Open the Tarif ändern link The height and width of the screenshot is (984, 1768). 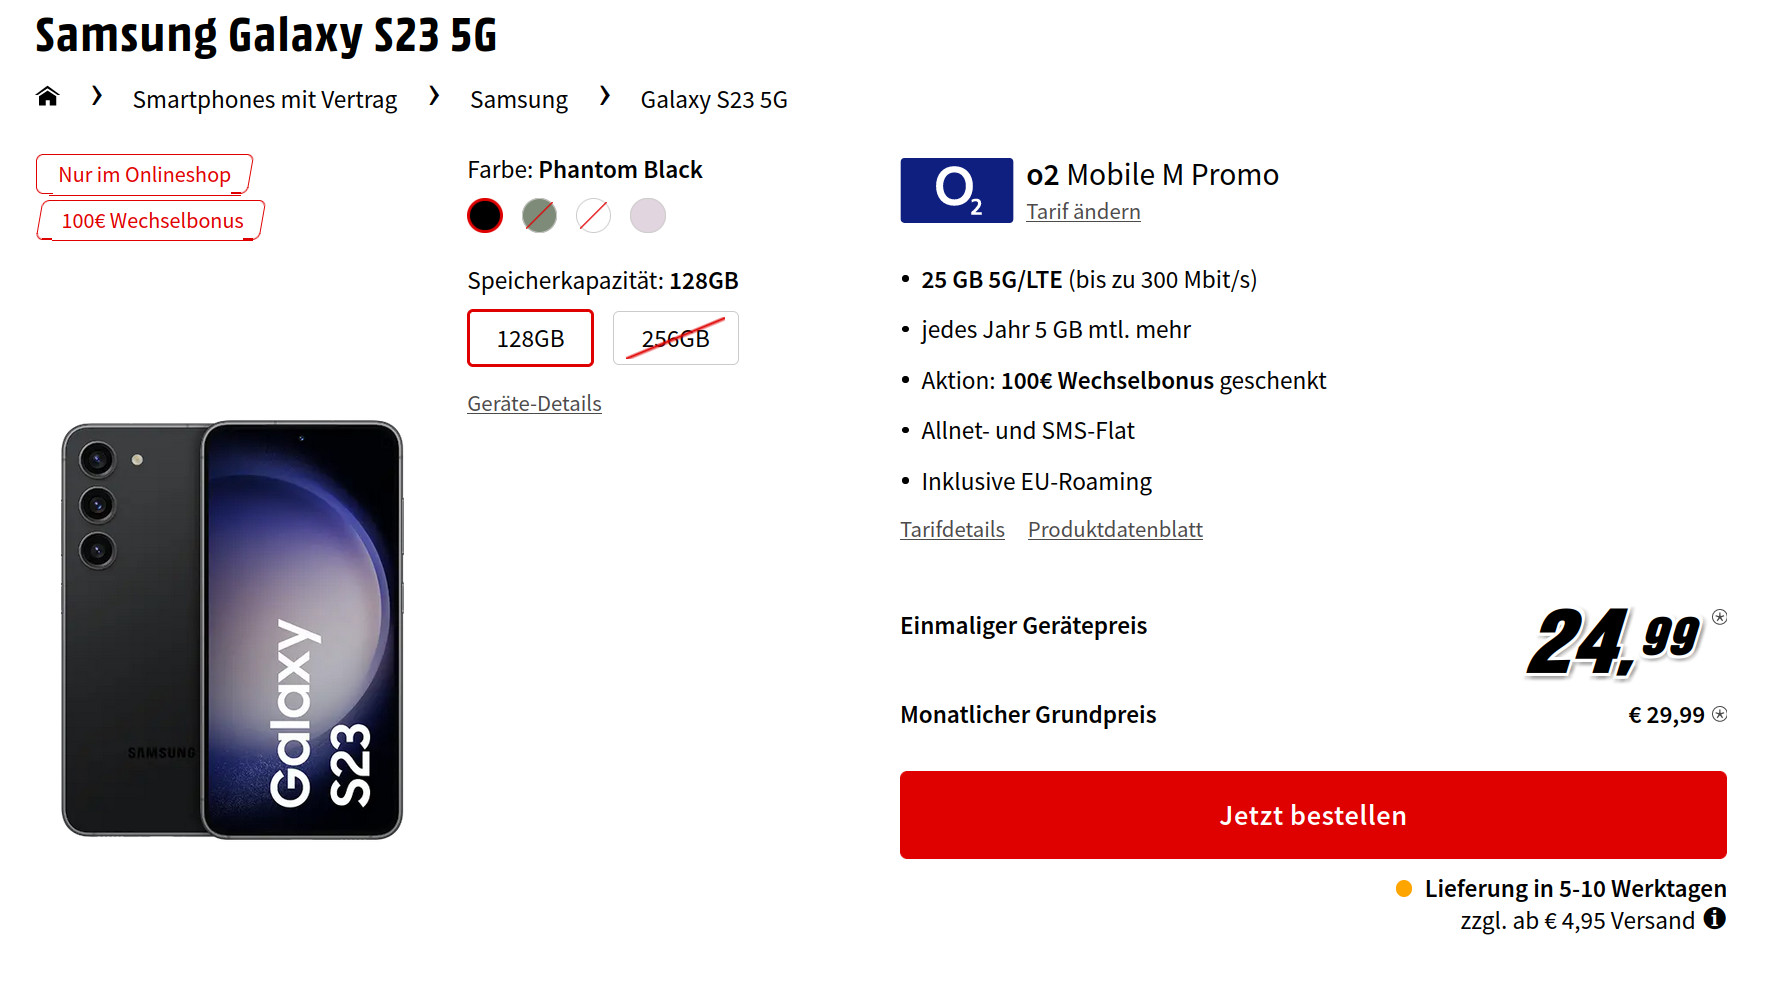(1083, 212)
